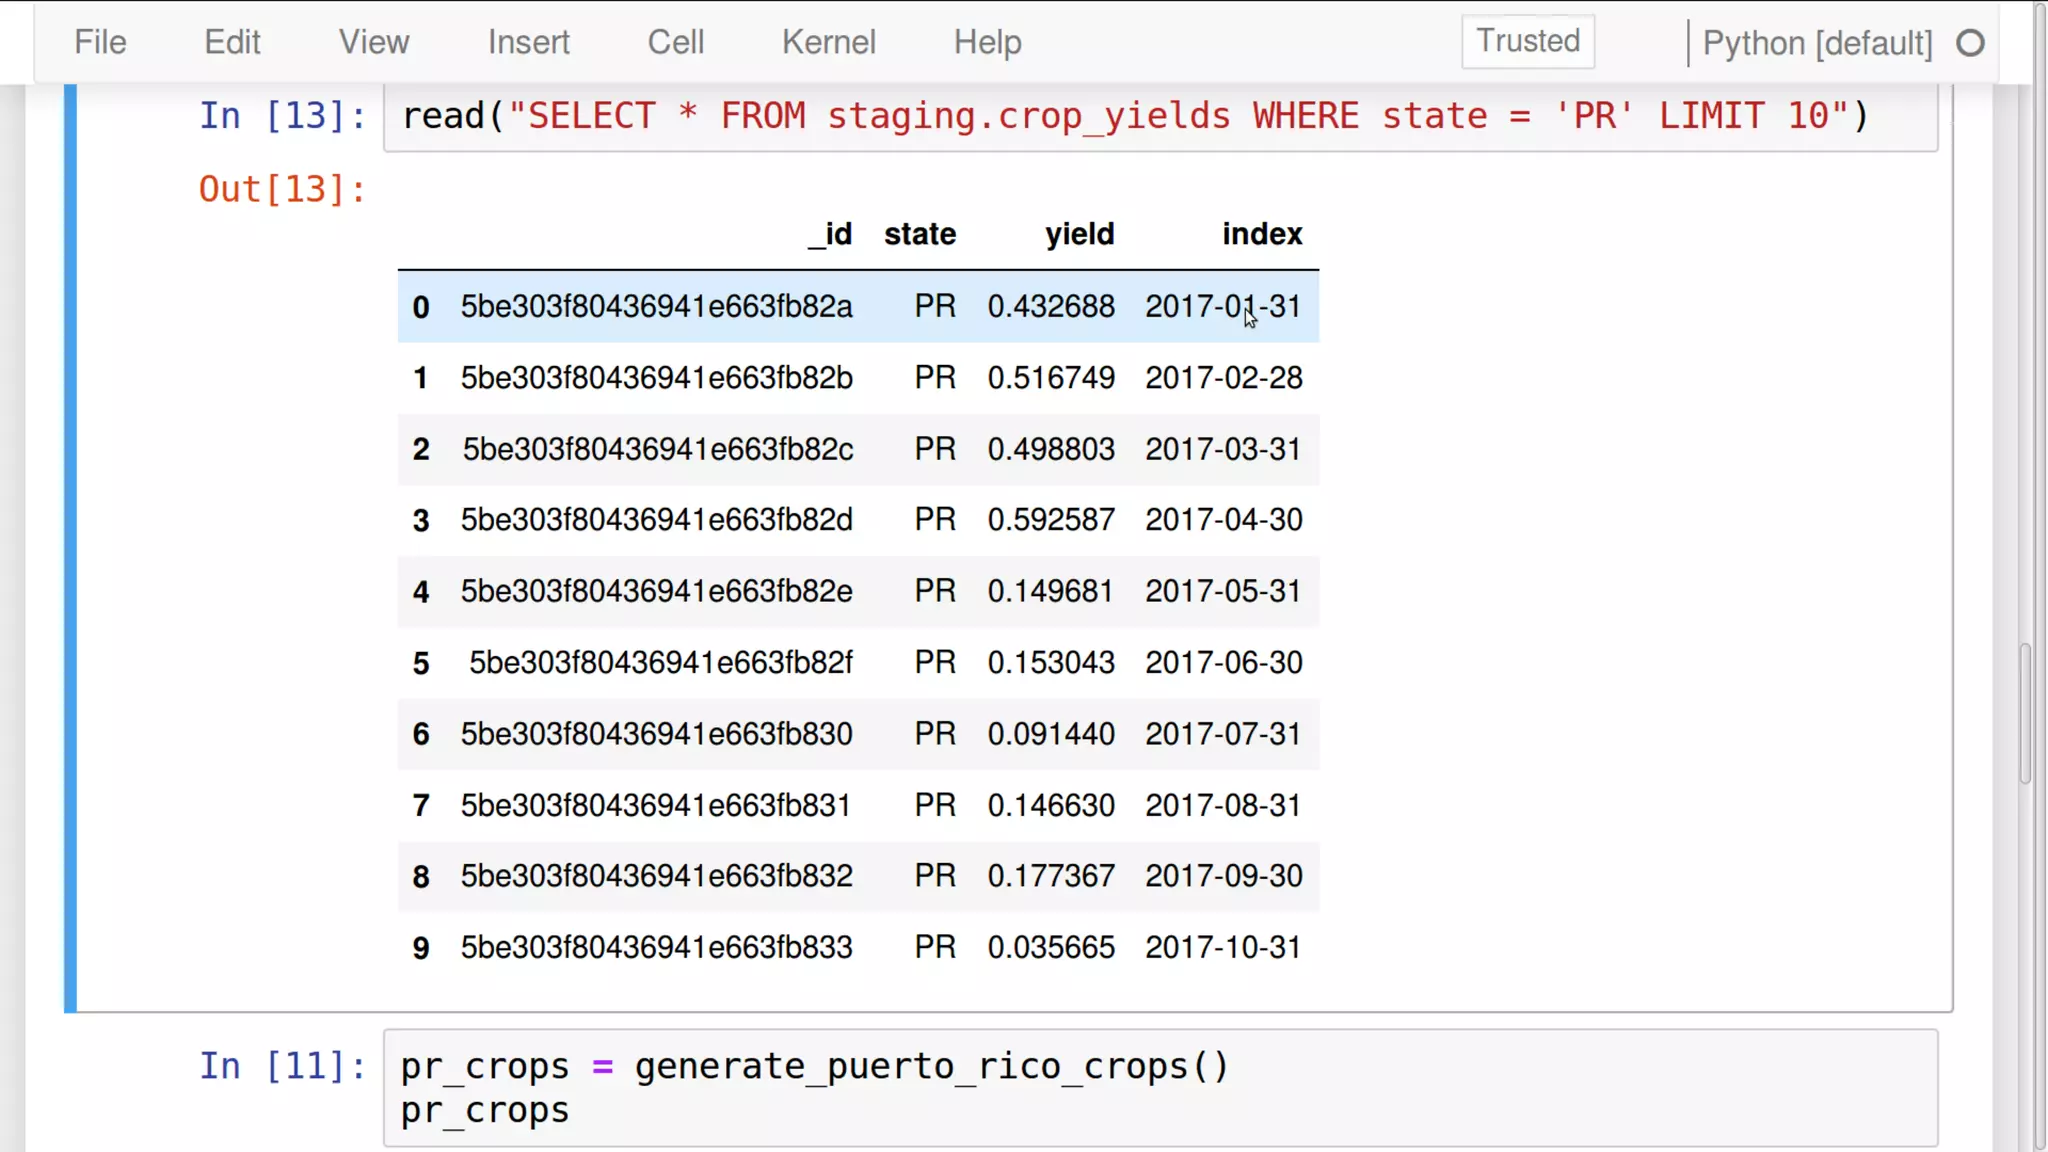Click the kernel status circle indicator

pos(1970,43)
